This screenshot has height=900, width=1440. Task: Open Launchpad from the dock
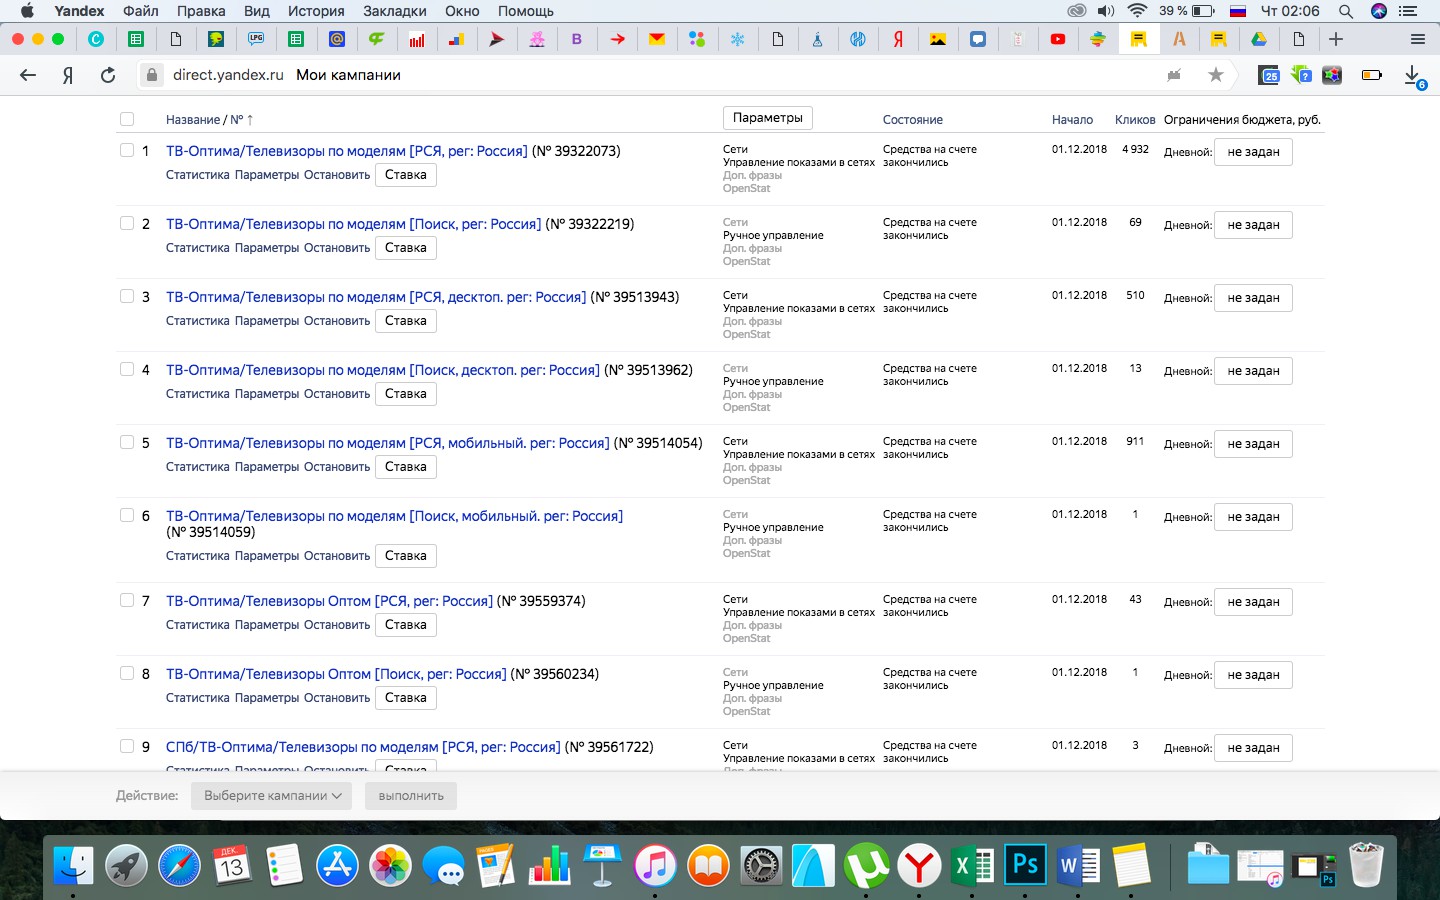[x=126, y=865]
